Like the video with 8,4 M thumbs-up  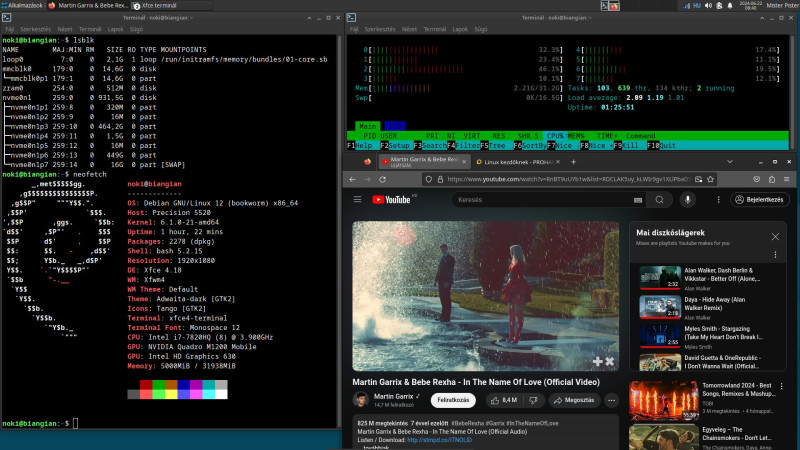(x=504, y=401)
